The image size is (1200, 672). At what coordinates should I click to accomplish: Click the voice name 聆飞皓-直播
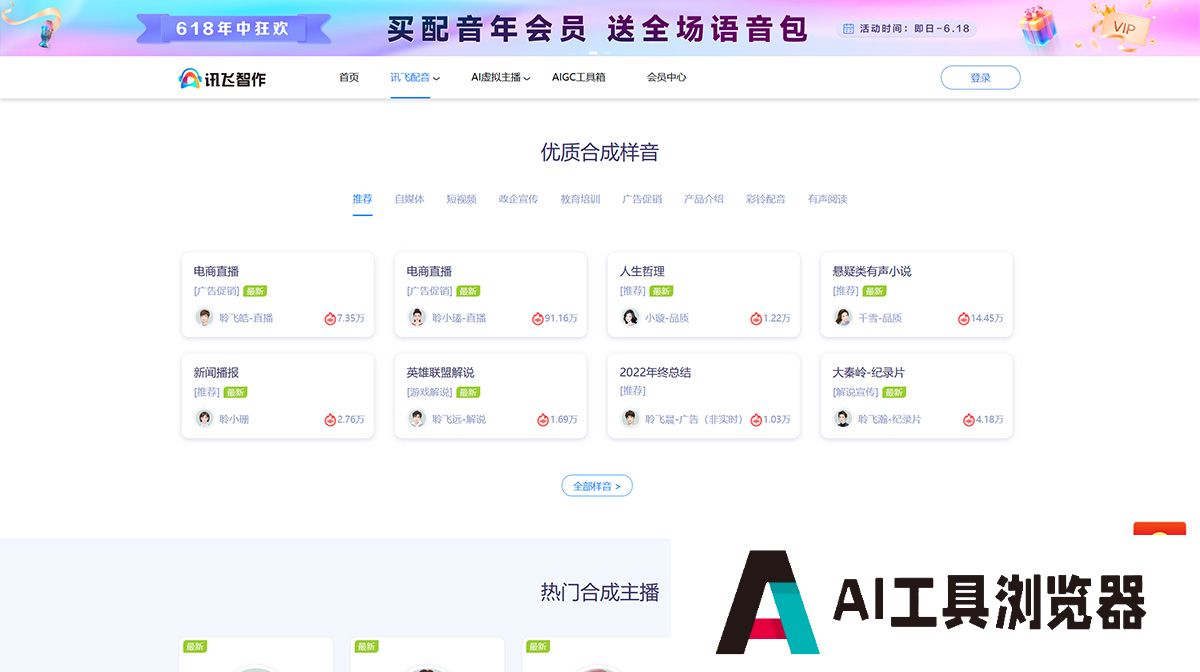point(246,318)
